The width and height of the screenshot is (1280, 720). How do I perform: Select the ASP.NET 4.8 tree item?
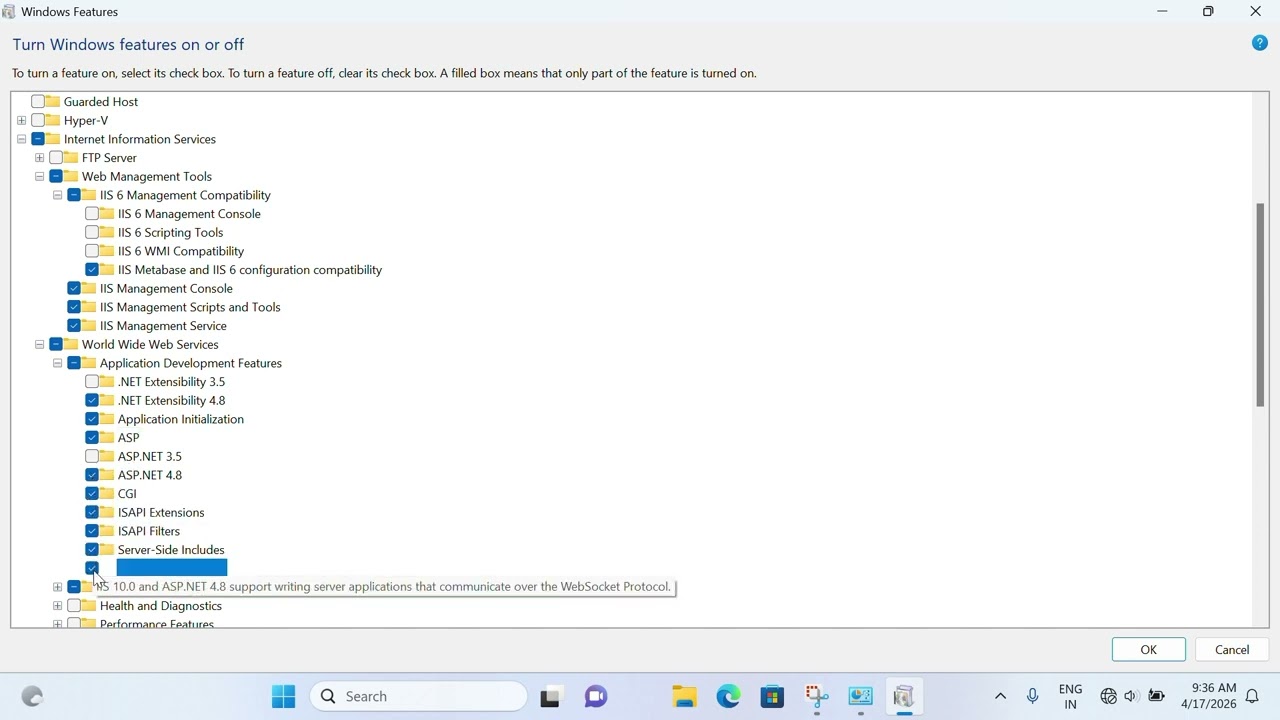[x=150, y=475]
